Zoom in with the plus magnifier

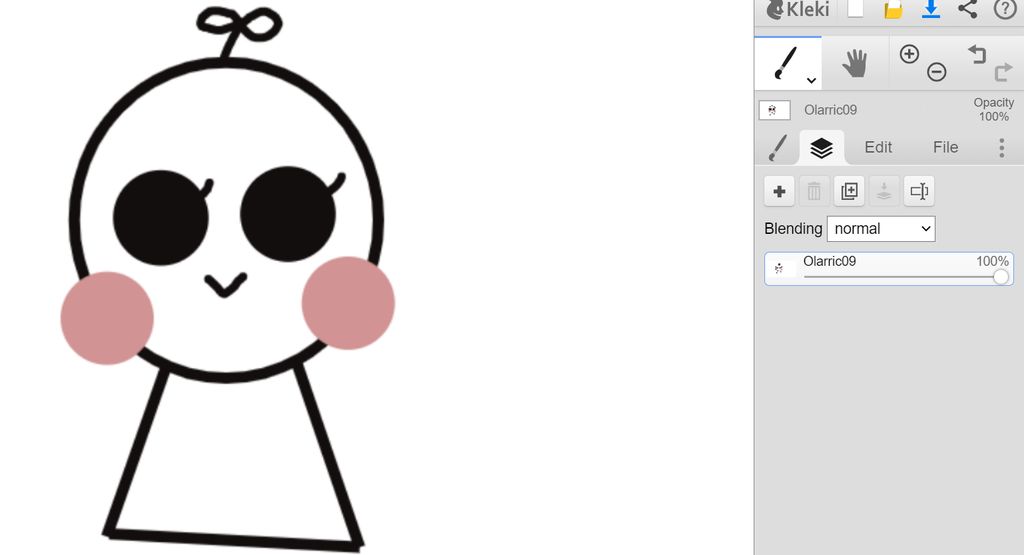coord(909,54)
